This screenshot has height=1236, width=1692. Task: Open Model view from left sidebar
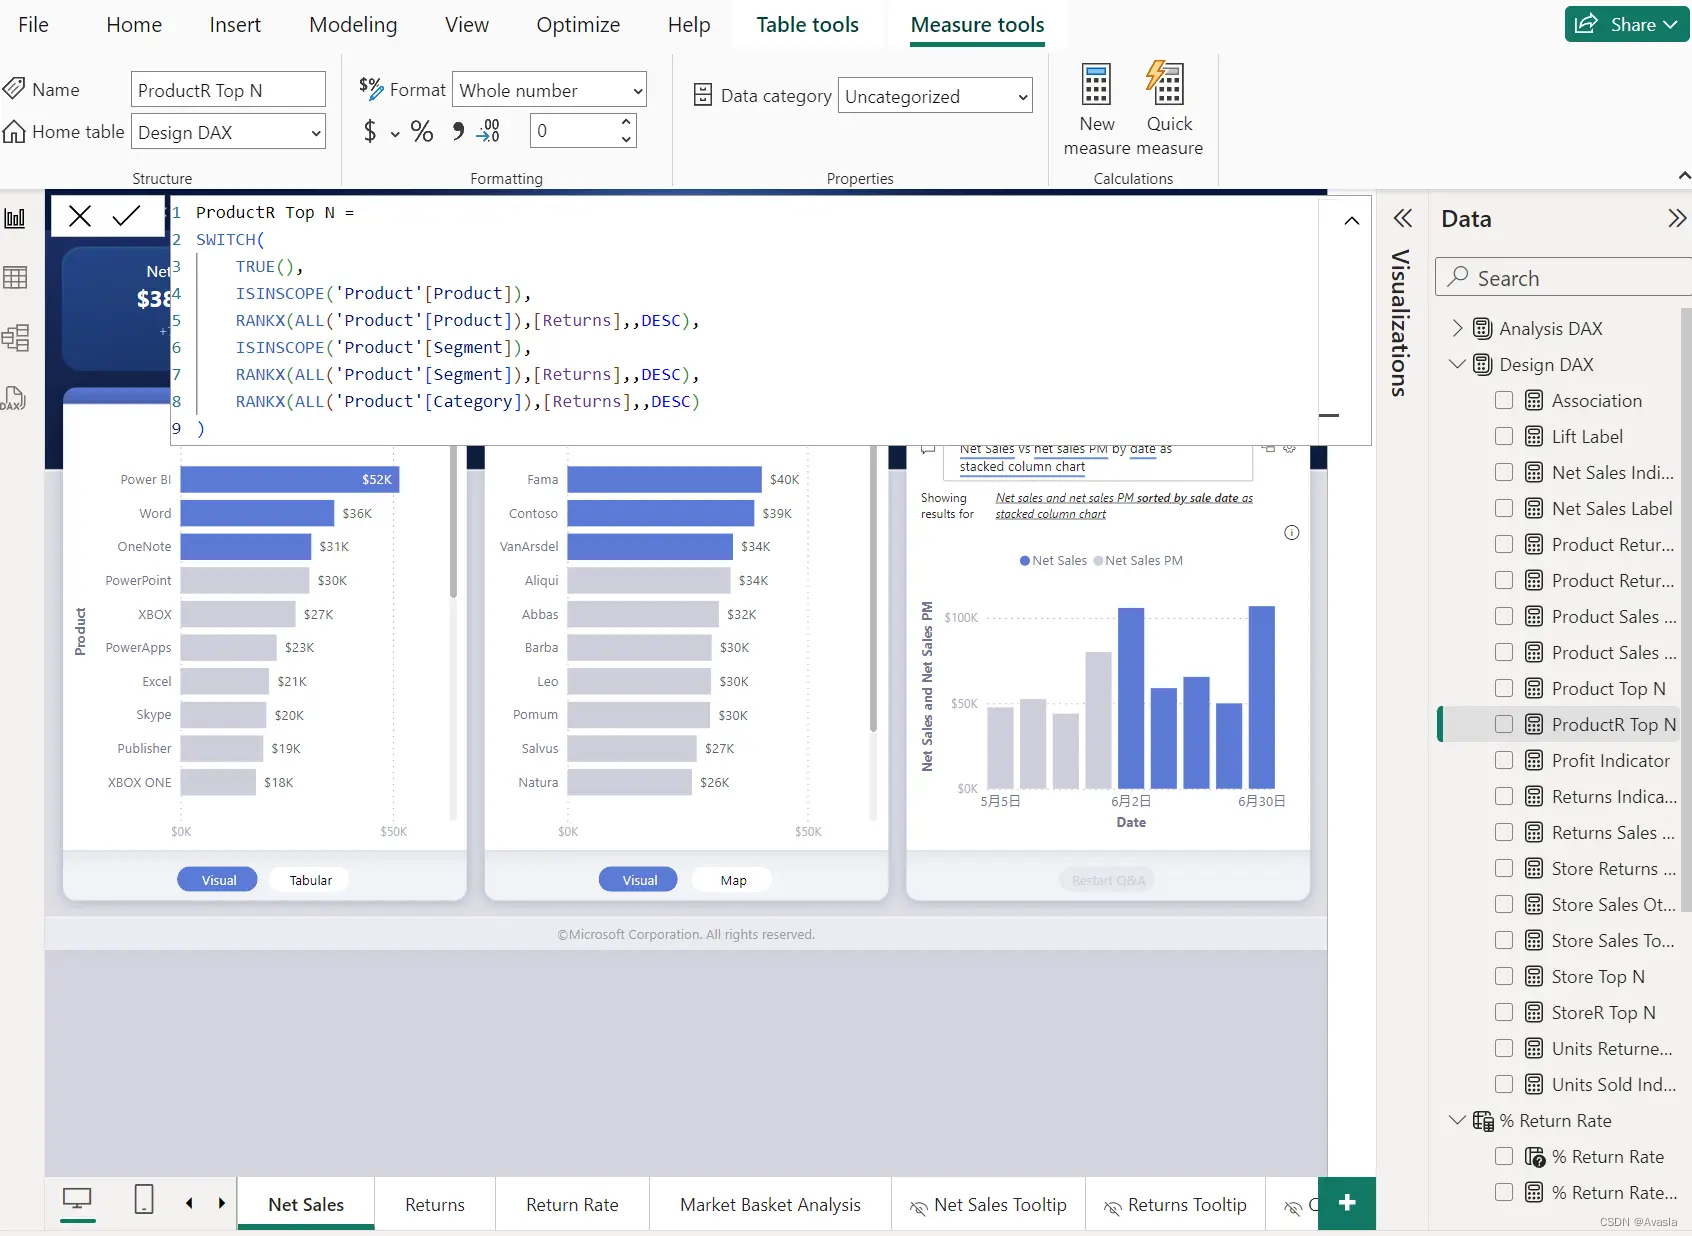click(x=15, y=337)
